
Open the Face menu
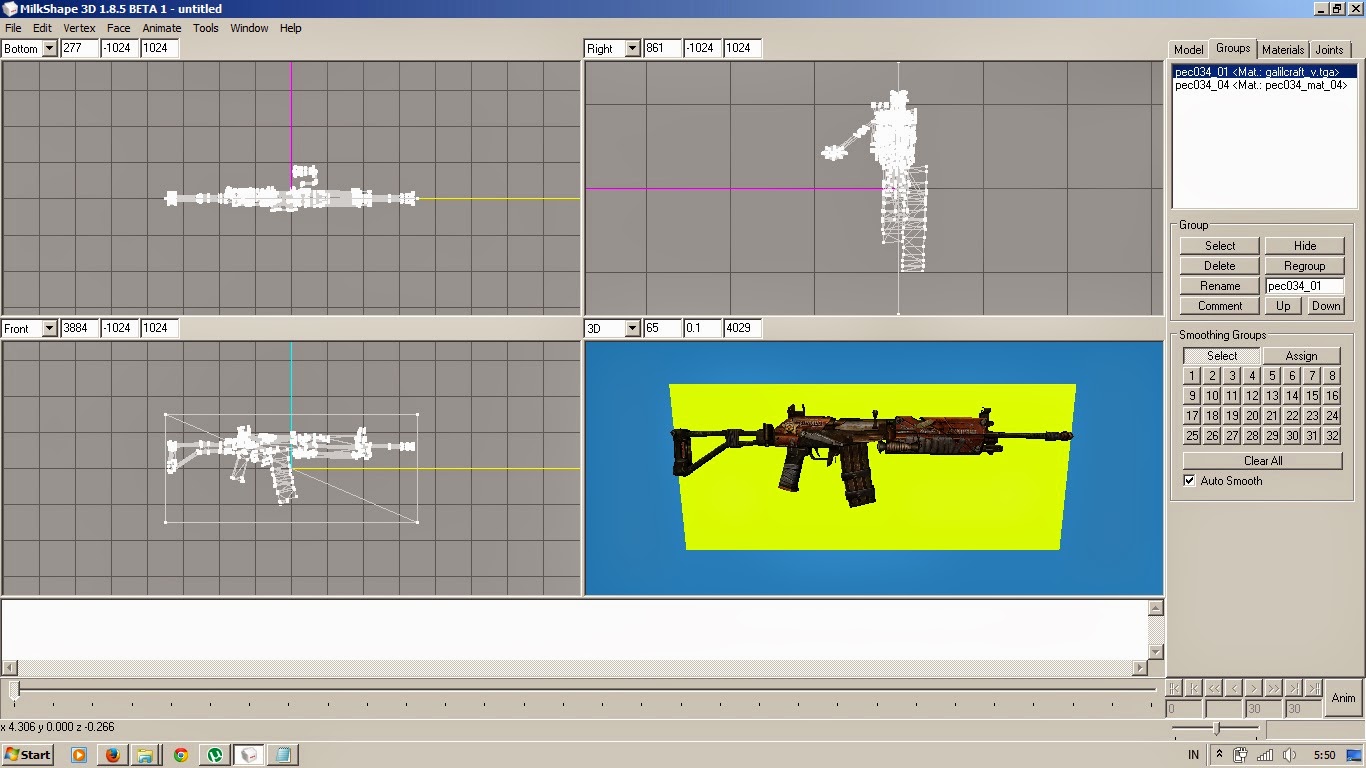pyautogui.click(x=119, y=28)
